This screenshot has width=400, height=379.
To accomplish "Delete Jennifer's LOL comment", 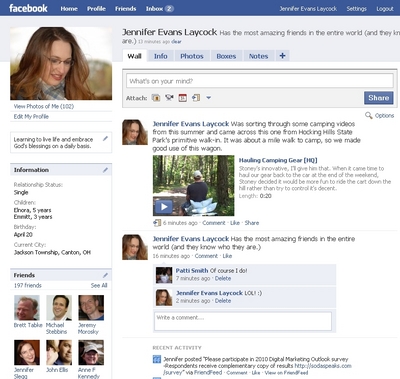I will [223, 301].
